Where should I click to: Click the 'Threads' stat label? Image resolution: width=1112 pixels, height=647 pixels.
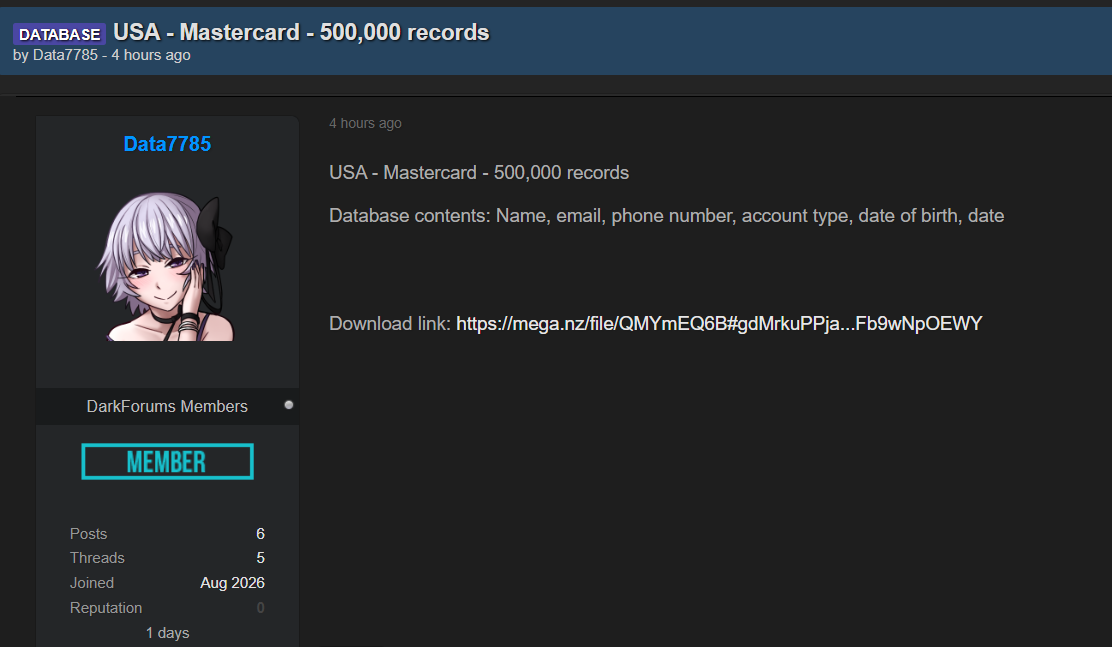(x=97, y=558)
